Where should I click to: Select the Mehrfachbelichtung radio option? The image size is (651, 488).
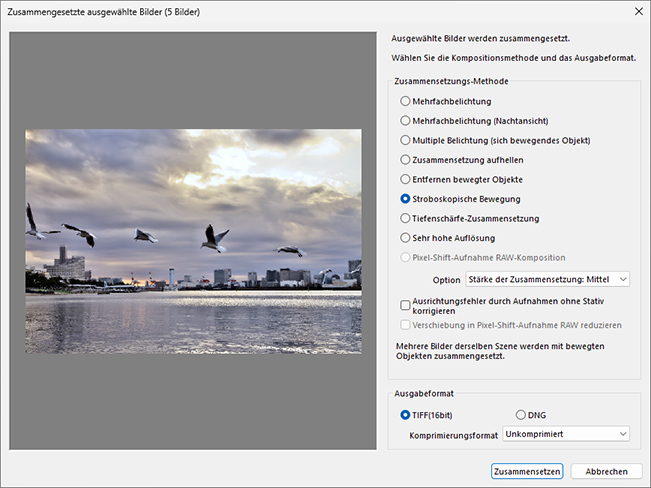point(405,101)
